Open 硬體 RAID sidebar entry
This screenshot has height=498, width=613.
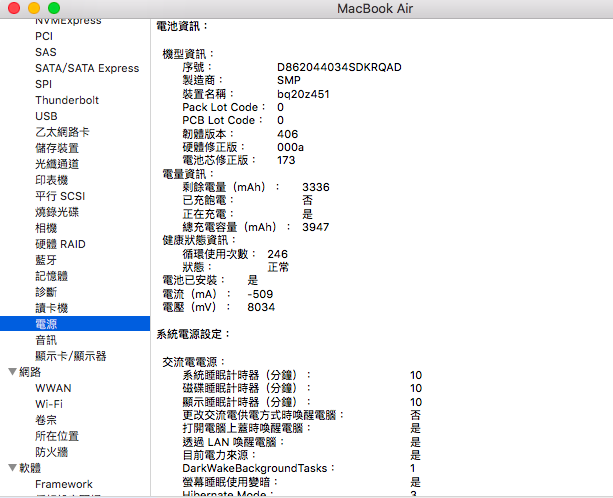click(x=60, y=244)
